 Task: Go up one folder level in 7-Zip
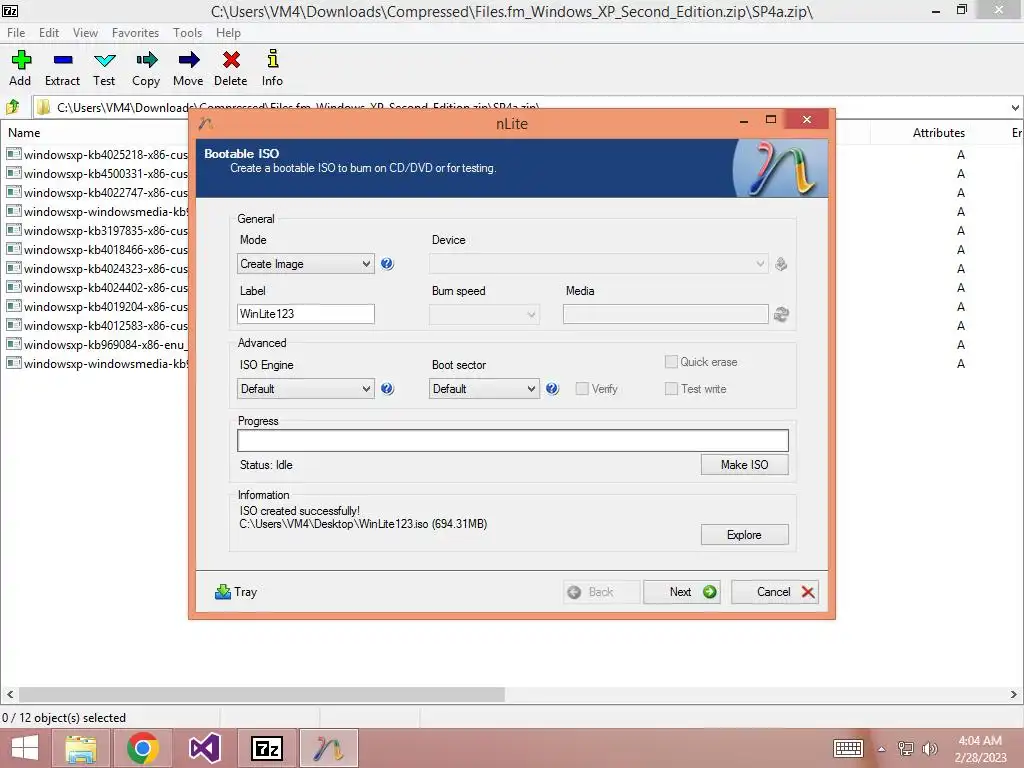tap(12, 106)
